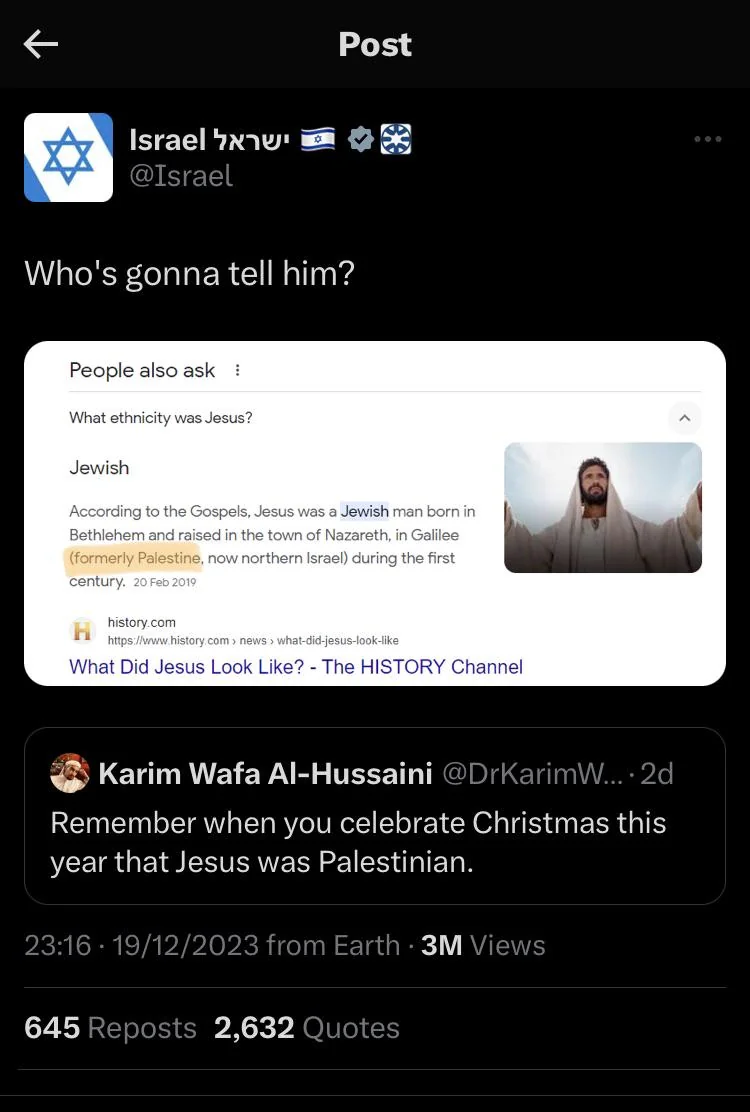Open Karim Wafa Al-Hussaini's avatar
The height and width of the screenshot is (1112, 750).
[x=69, y=773]
